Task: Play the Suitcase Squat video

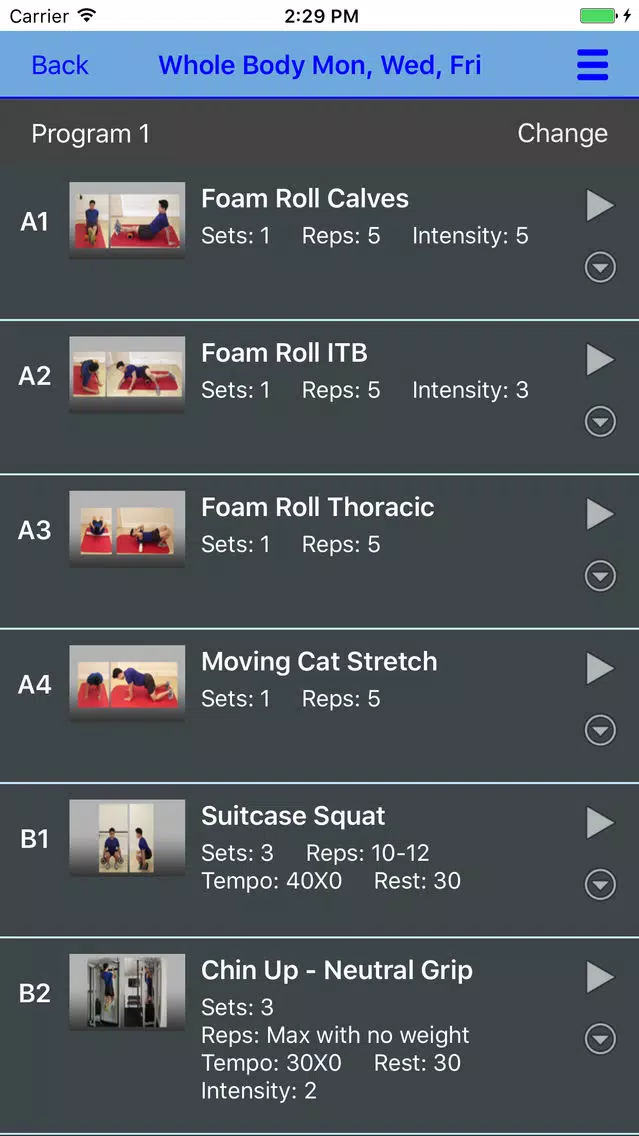Action: click(x=600, y=823)
